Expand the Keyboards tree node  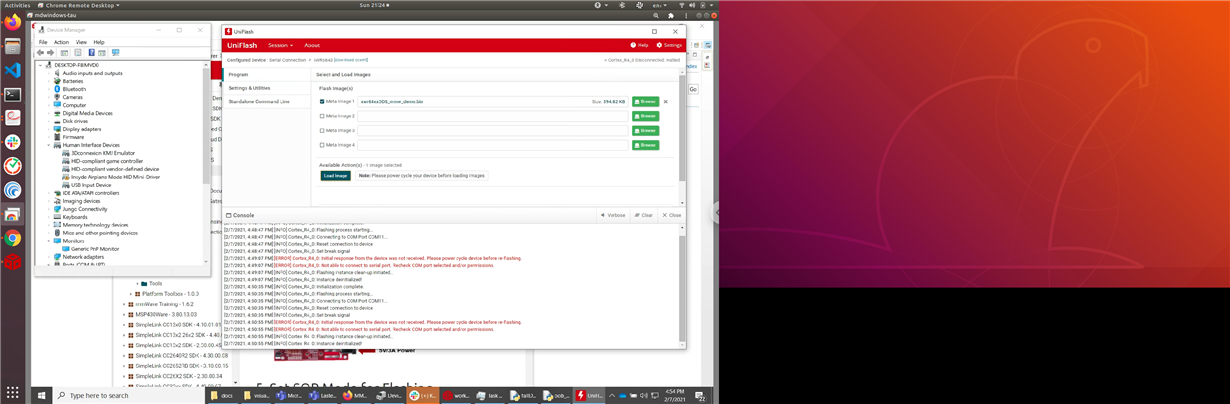coord(49,217)
